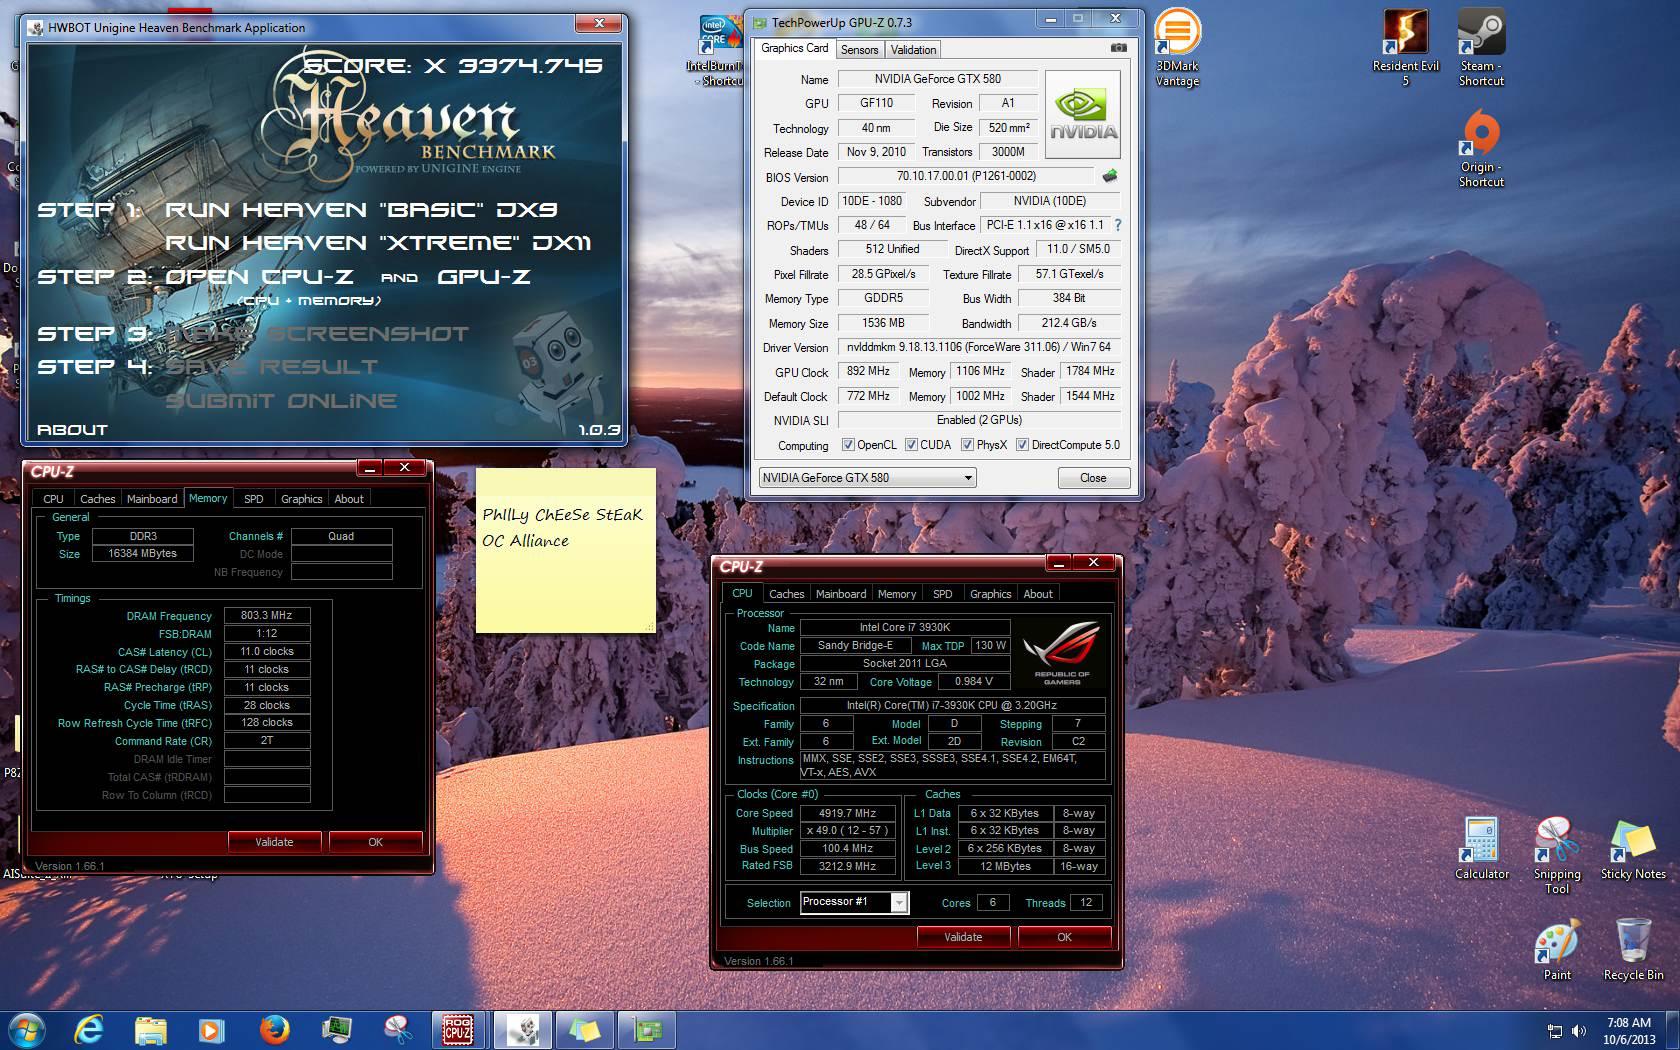Screen dimensions: 1680x1050
Task: Open the Calculator desktop icon
Action: 1481,848
